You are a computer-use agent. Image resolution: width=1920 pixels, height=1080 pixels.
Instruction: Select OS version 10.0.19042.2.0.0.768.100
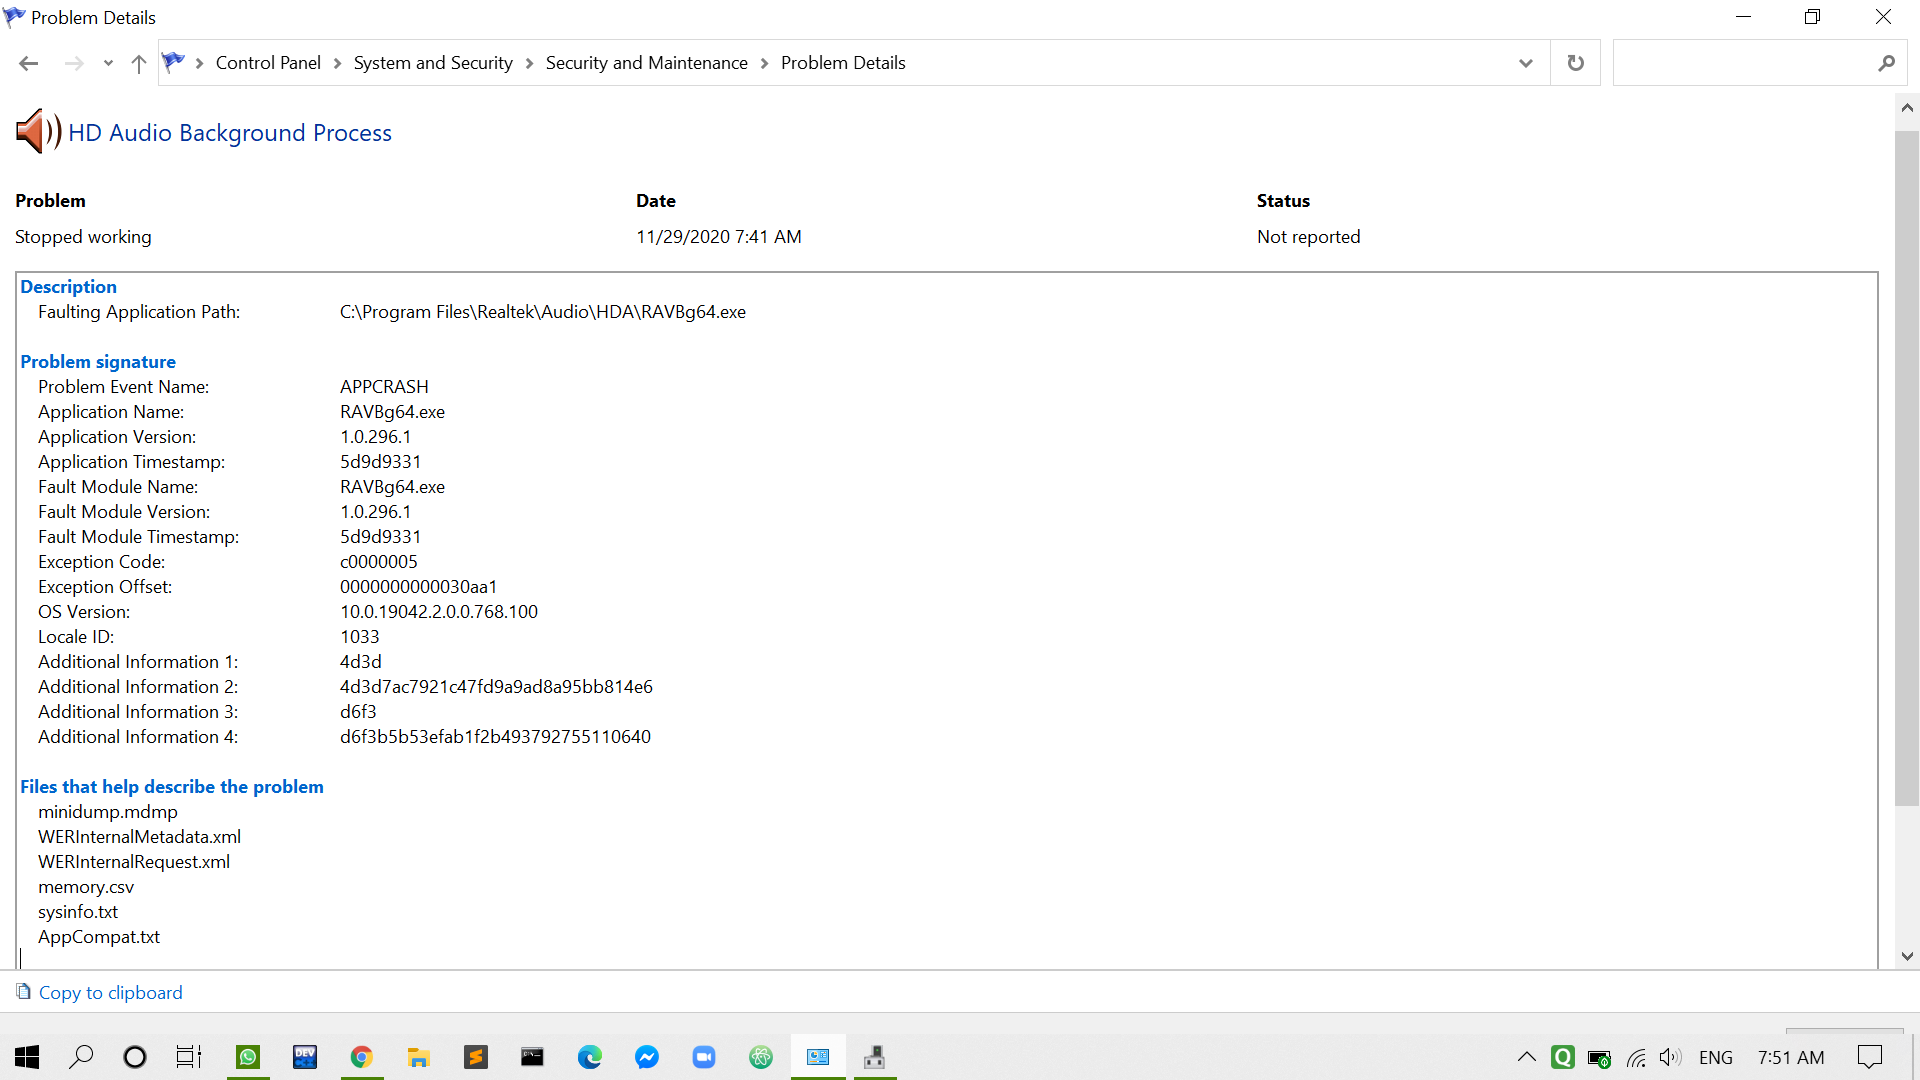(x=439, y=612)
